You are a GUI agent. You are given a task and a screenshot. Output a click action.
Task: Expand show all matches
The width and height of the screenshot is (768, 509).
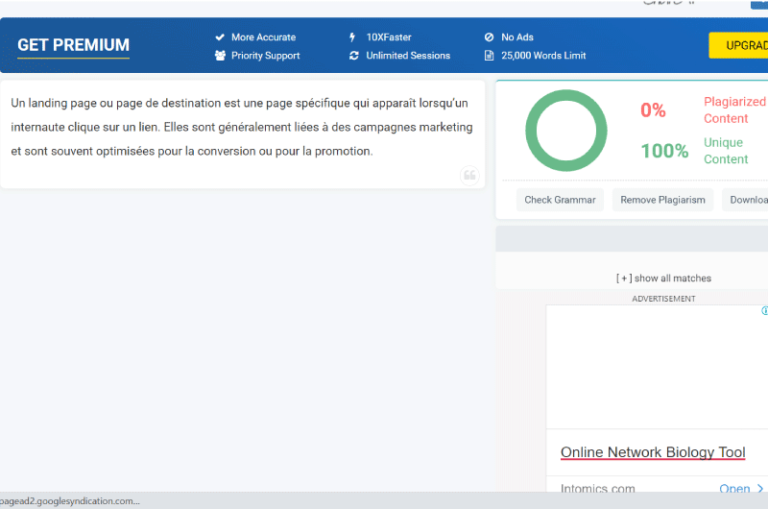point(663,278)
